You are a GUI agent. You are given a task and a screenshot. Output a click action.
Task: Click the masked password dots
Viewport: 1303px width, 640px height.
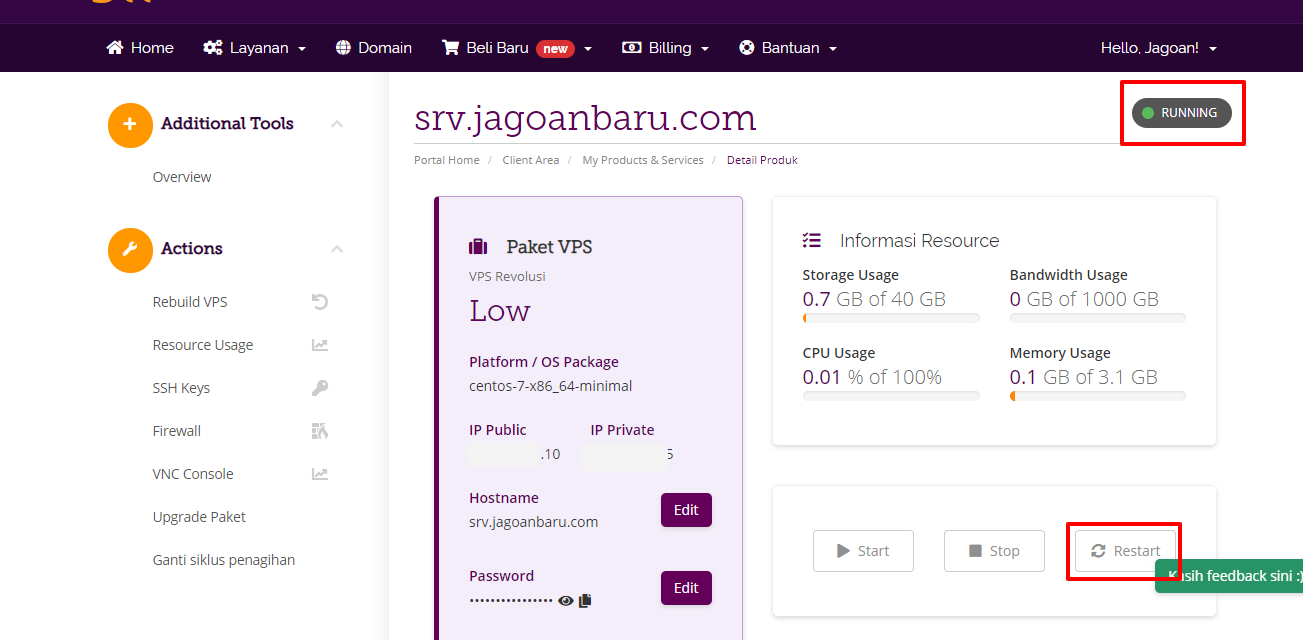[x=511, y=600]
